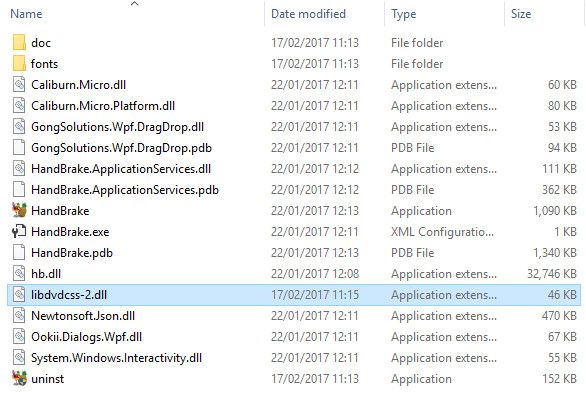Click the 362 KB size of ApplicationServices.pdb
The width and height of the screenshot is (586, 395).
pyautogui.click(x=559, y=190)
